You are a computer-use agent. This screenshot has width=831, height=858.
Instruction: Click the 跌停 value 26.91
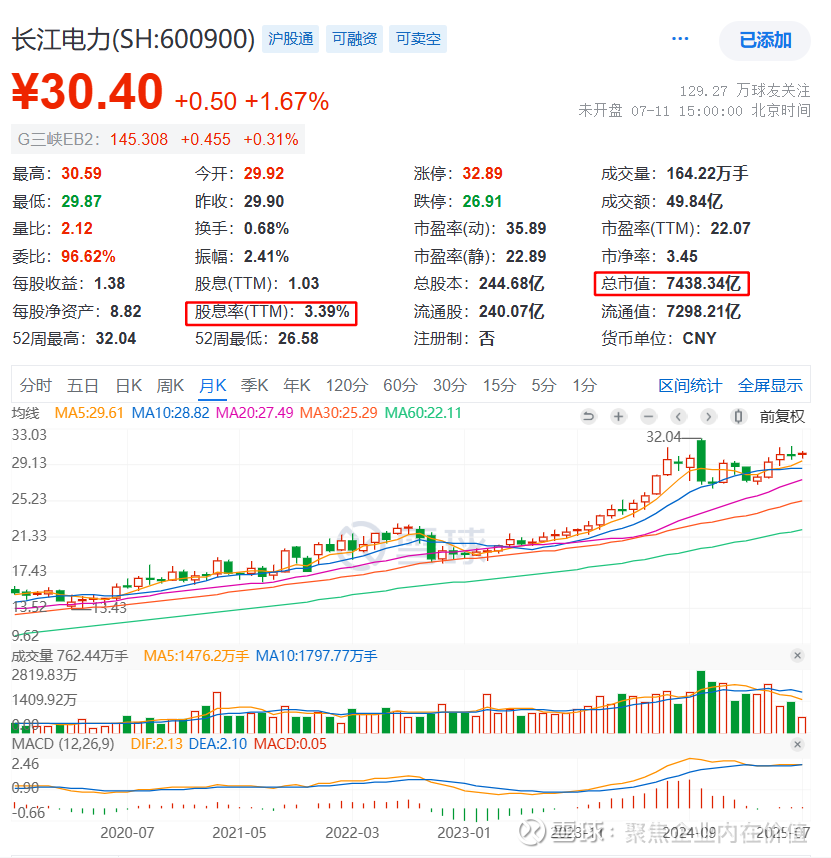tap(482, 201)
